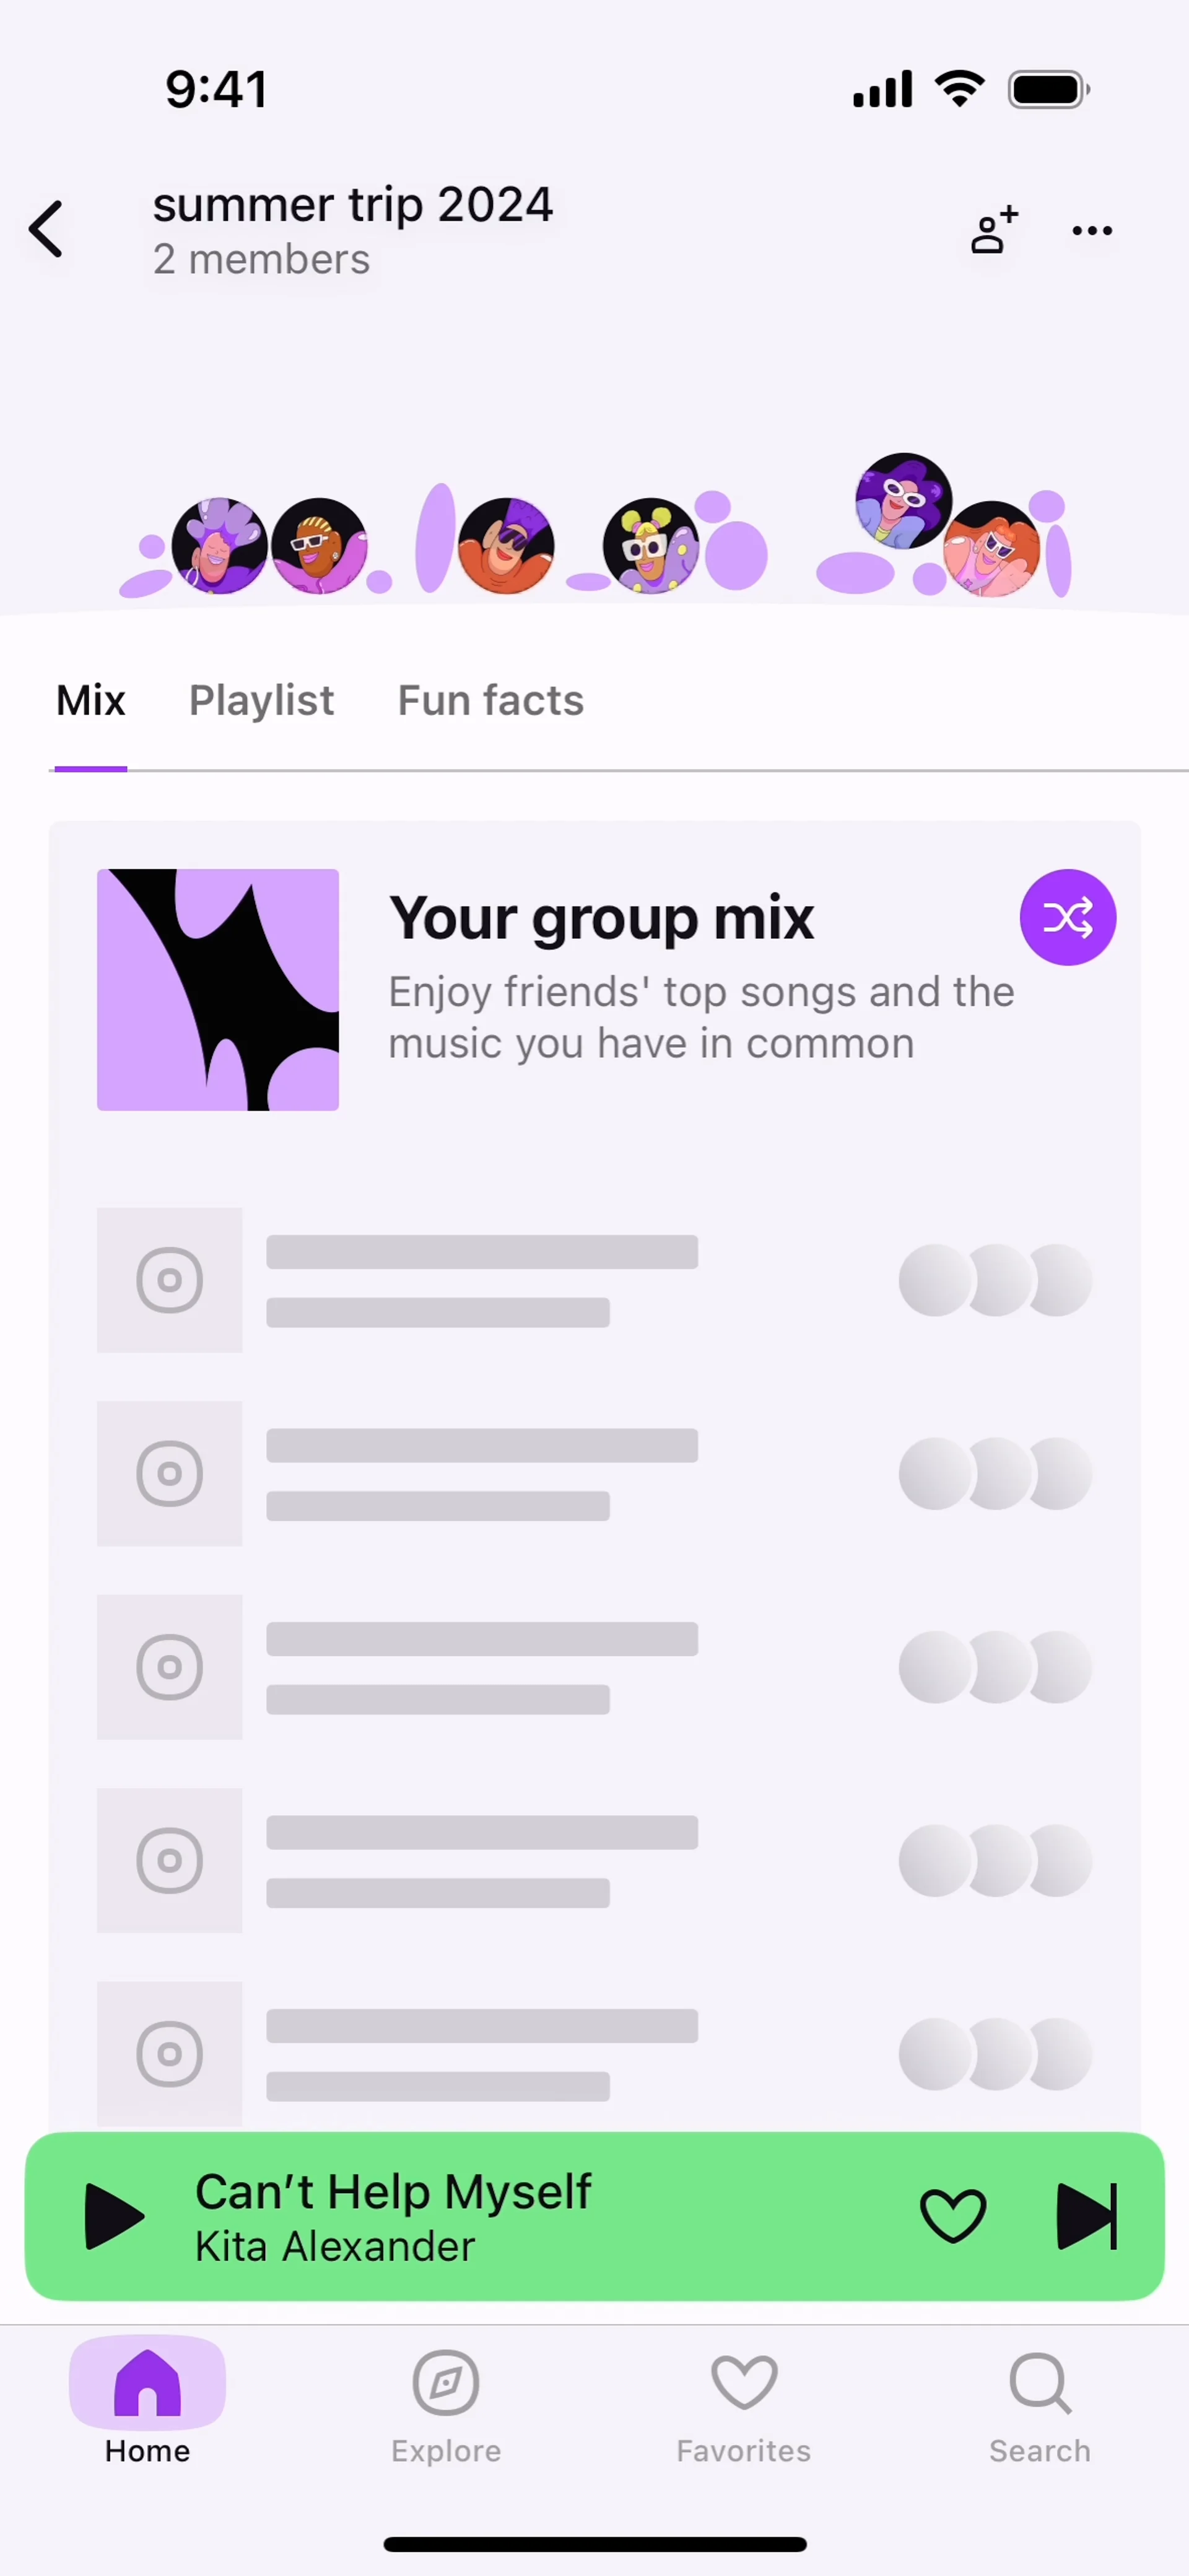Shuffle the group mix

click(1067, 917)
